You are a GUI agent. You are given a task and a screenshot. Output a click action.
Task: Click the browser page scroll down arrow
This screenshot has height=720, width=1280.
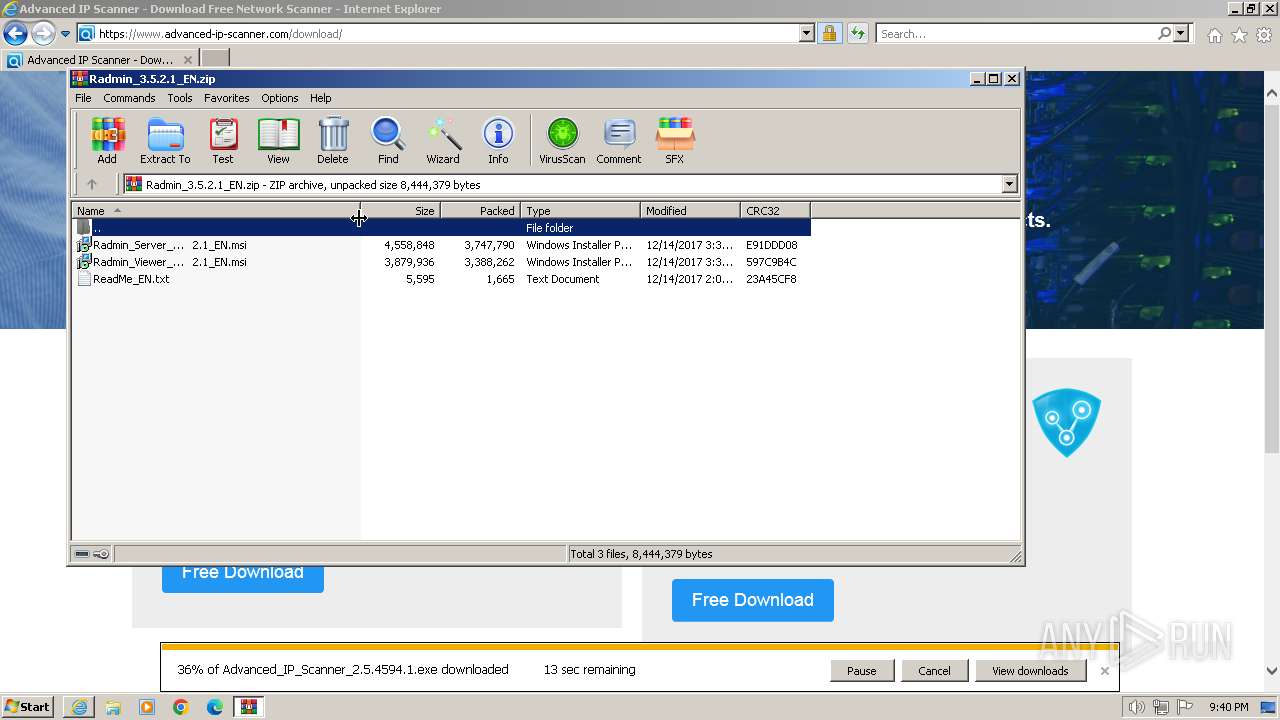pyautogui.click(x=1272, y=672)
